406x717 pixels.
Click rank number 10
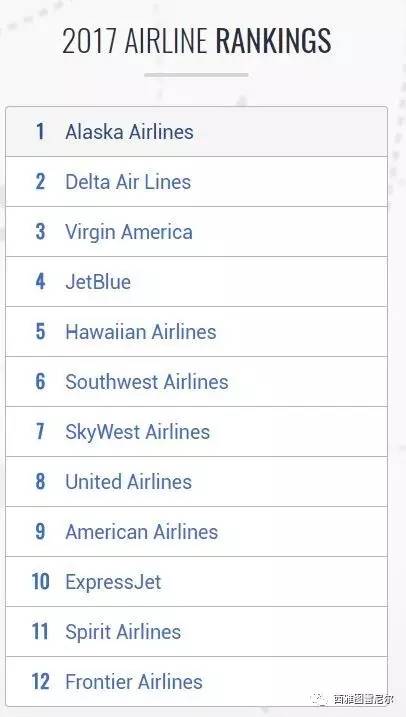click(40, 581)
